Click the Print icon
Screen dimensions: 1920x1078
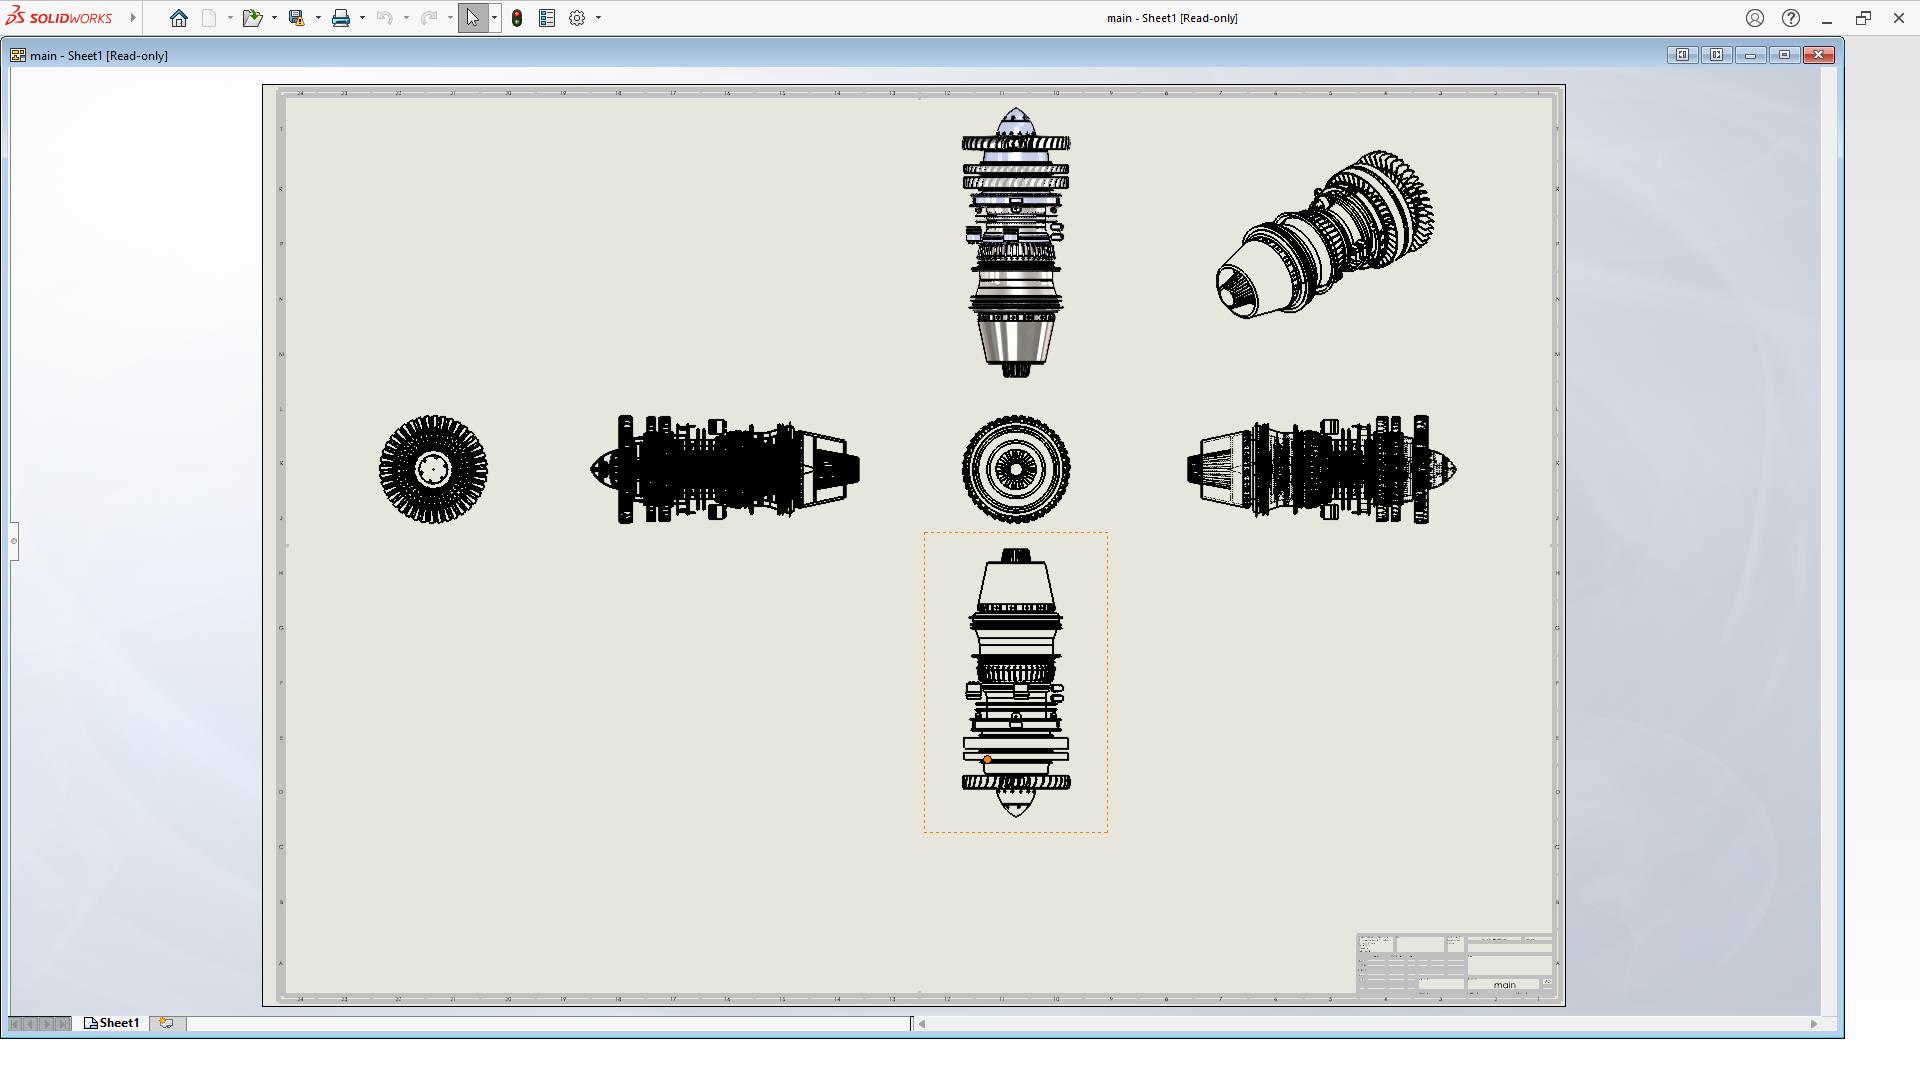tap(341, 18)
